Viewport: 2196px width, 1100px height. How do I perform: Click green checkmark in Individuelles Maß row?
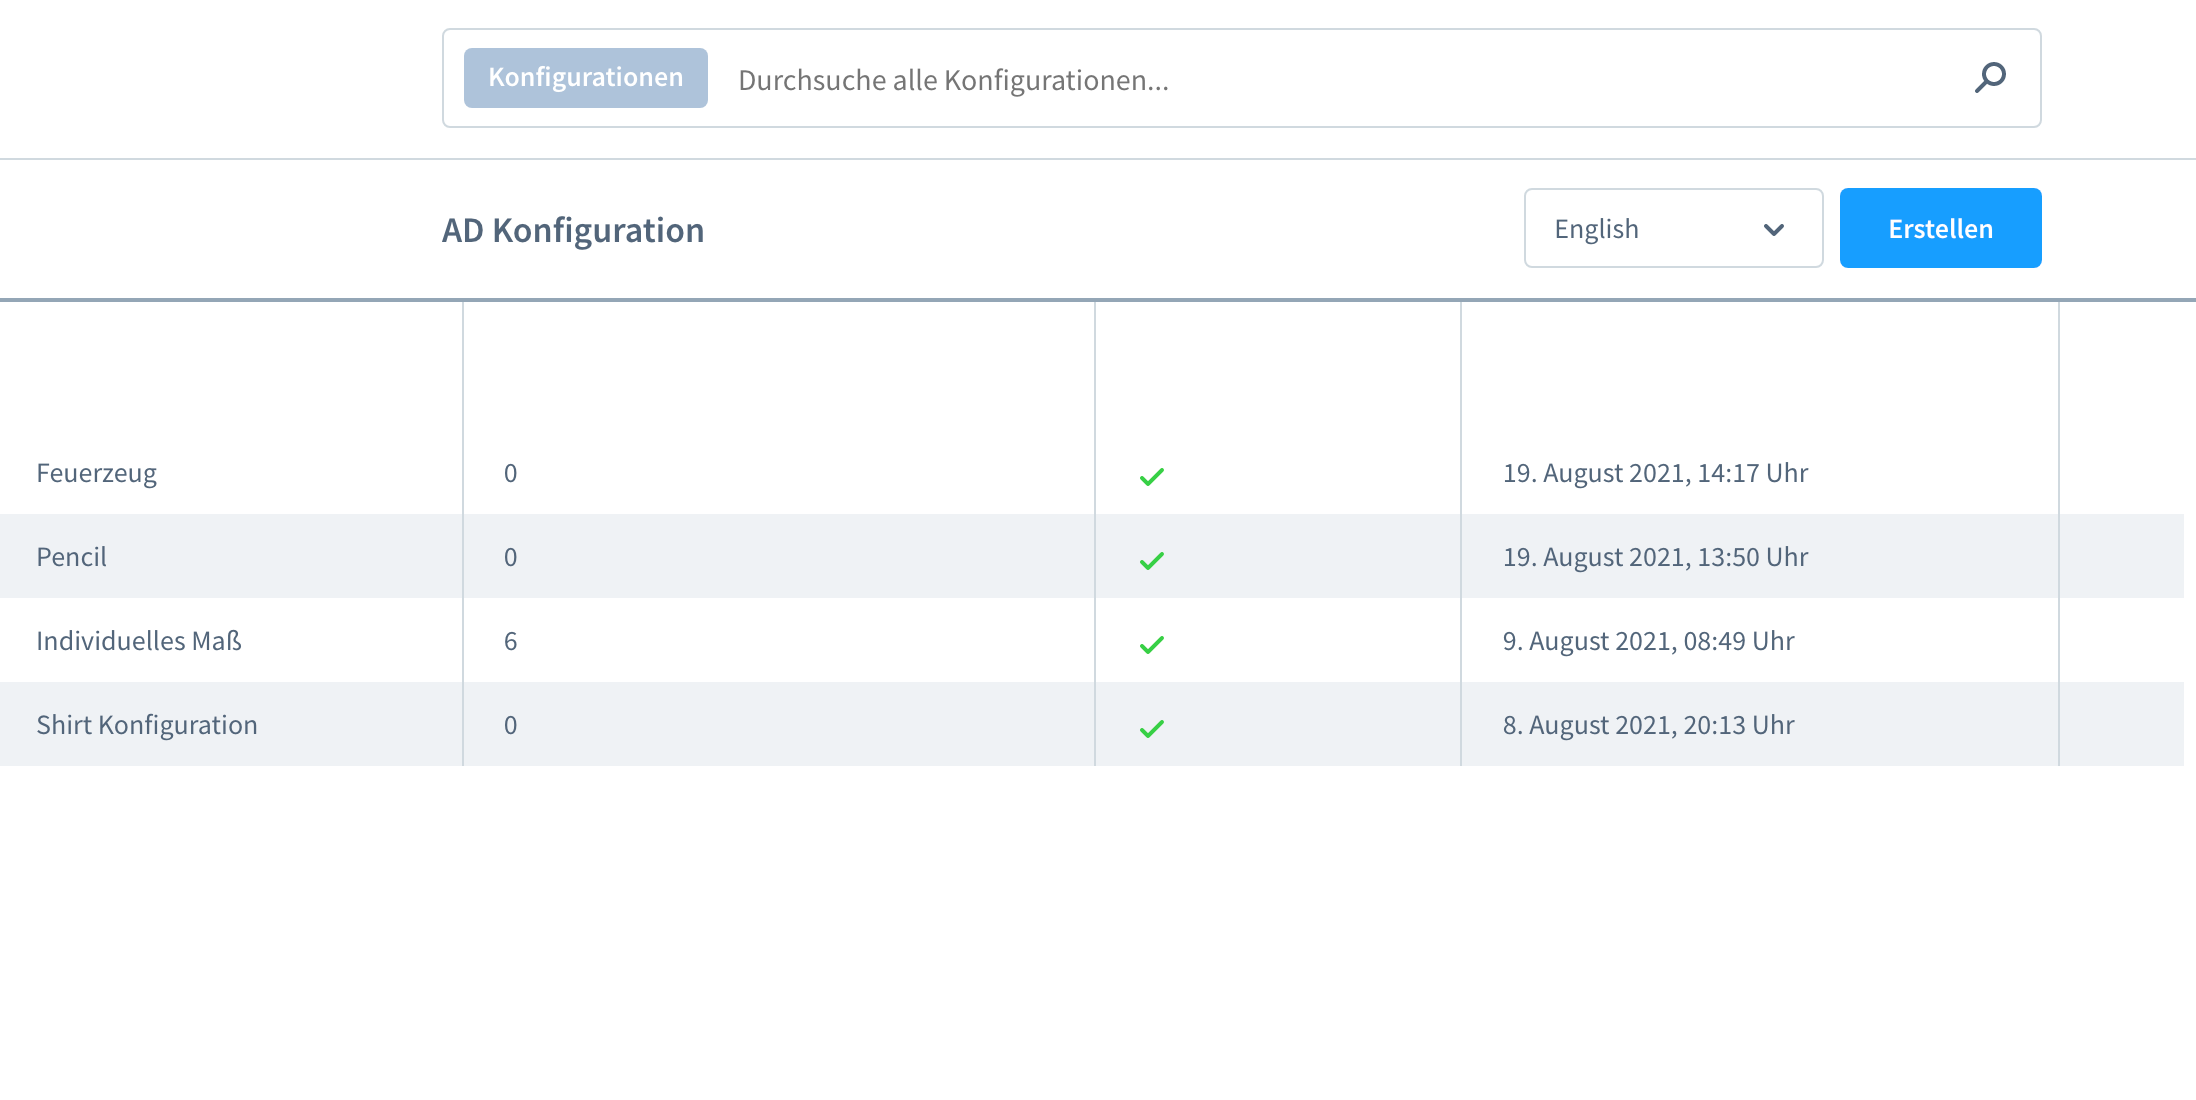pyautogui.click(x=1152, y=645)
